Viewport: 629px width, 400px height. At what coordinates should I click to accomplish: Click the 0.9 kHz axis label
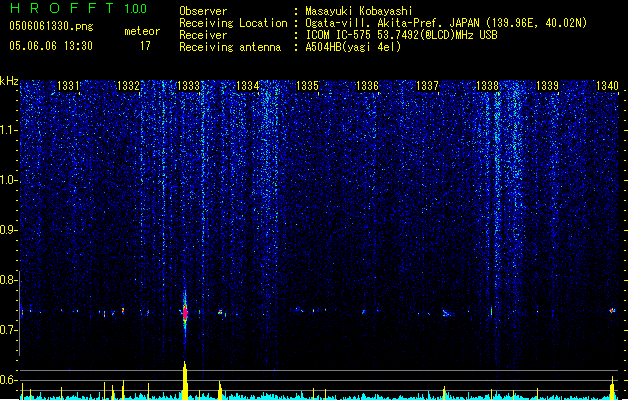pos(7,230)
